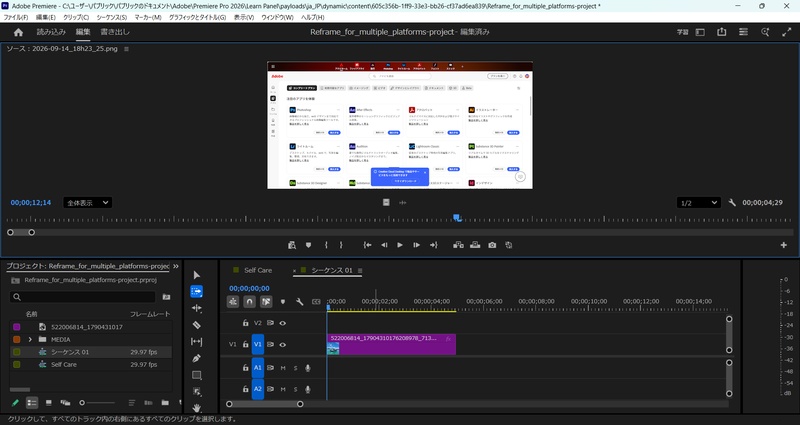Open the 1/2 playback resolution dropdown
This screenshot has width=800, height=425.
[x=698, y=203]
